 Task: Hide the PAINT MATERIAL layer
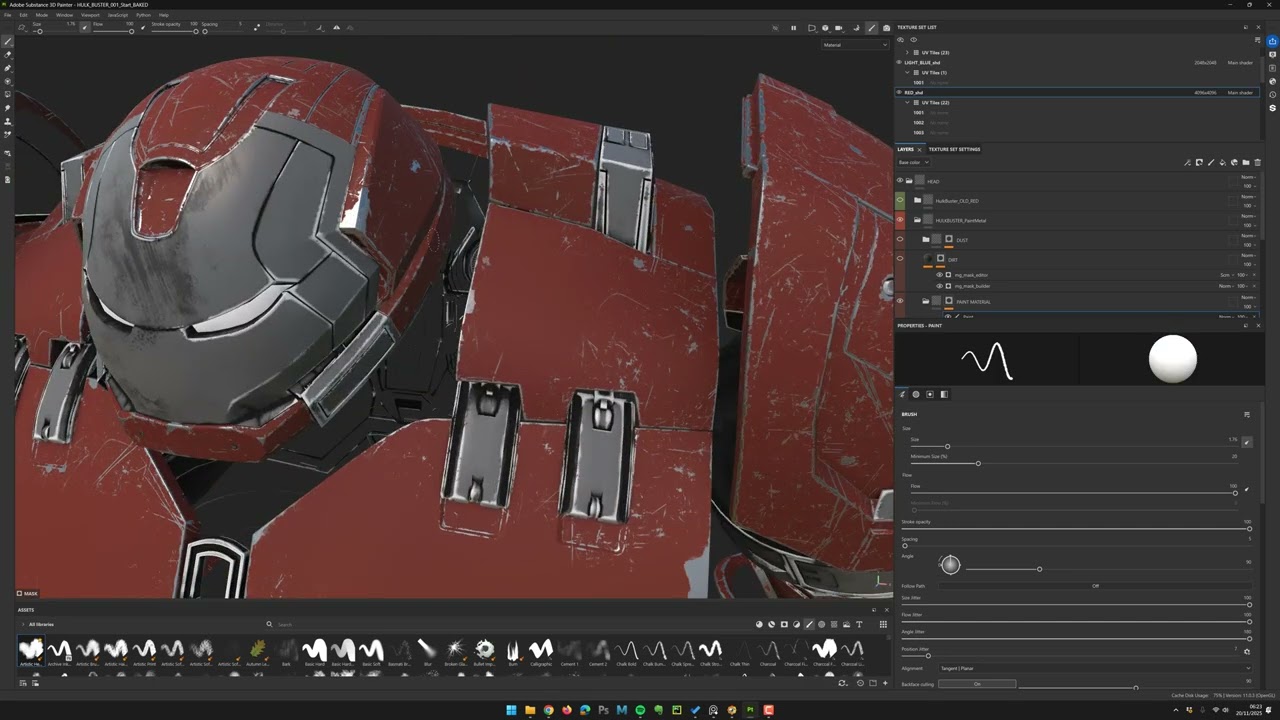(900, 301)
